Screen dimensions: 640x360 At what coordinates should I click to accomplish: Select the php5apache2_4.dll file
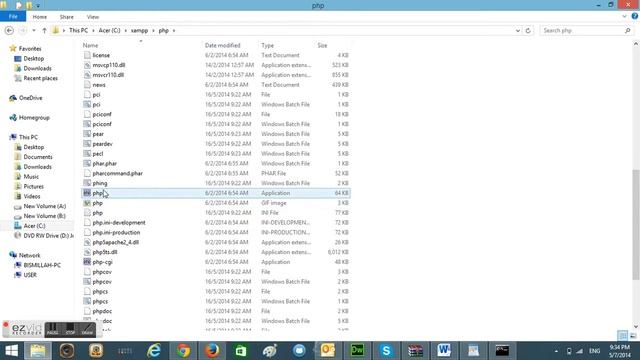(116, 242)
